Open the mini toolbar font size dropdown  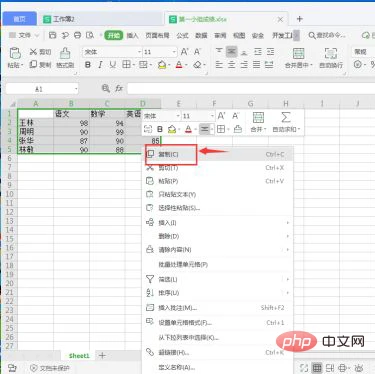pos(212,116)
